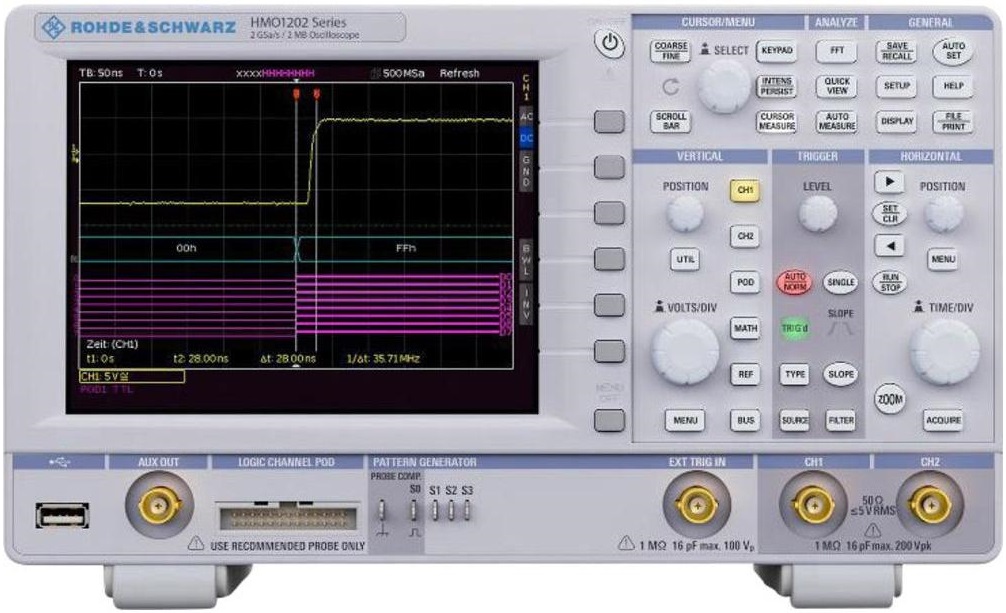Click the 'CH1: 5 V' channel label
The width and height of the screenshot is (1006, 613).
(132, 377)
